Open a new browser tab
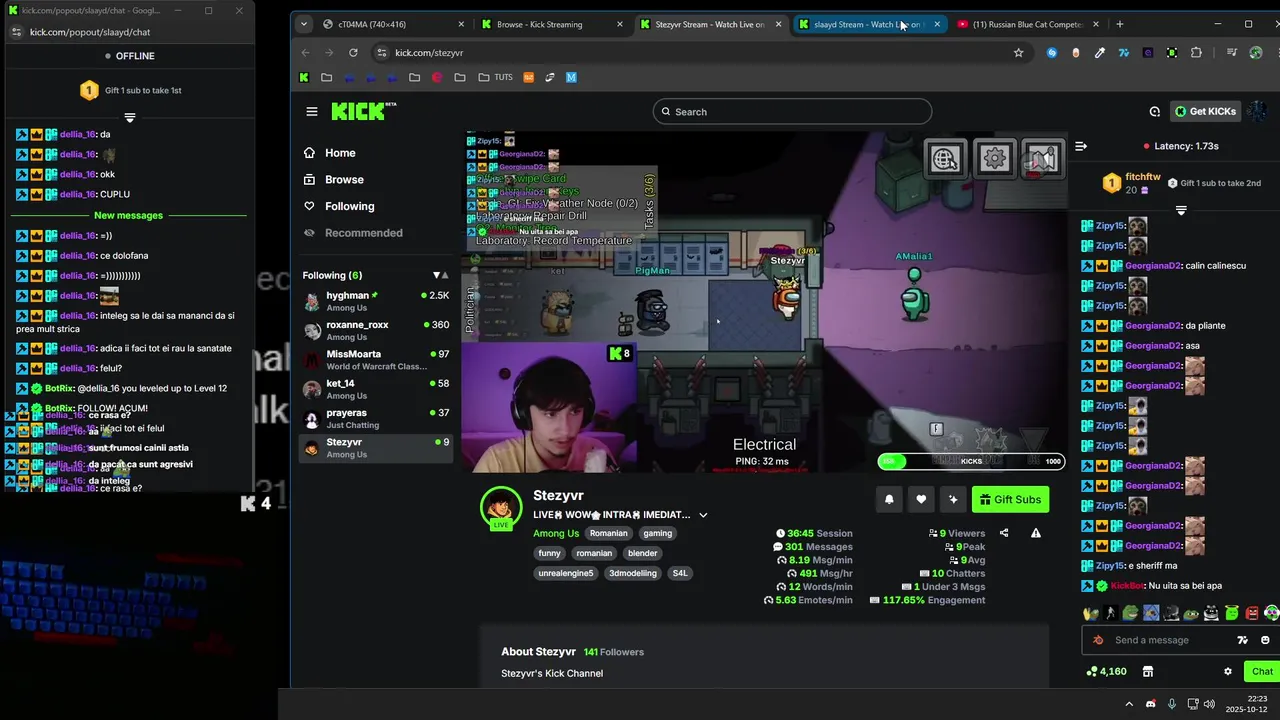1280x720 pixels. [x=1120, y=24]
